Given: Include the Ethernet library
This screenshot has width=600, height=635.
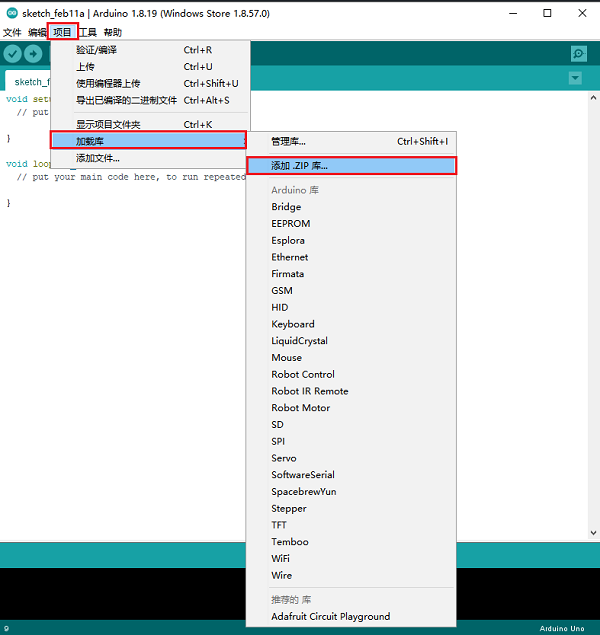Looking at the screenshot, I should (351, 257).
